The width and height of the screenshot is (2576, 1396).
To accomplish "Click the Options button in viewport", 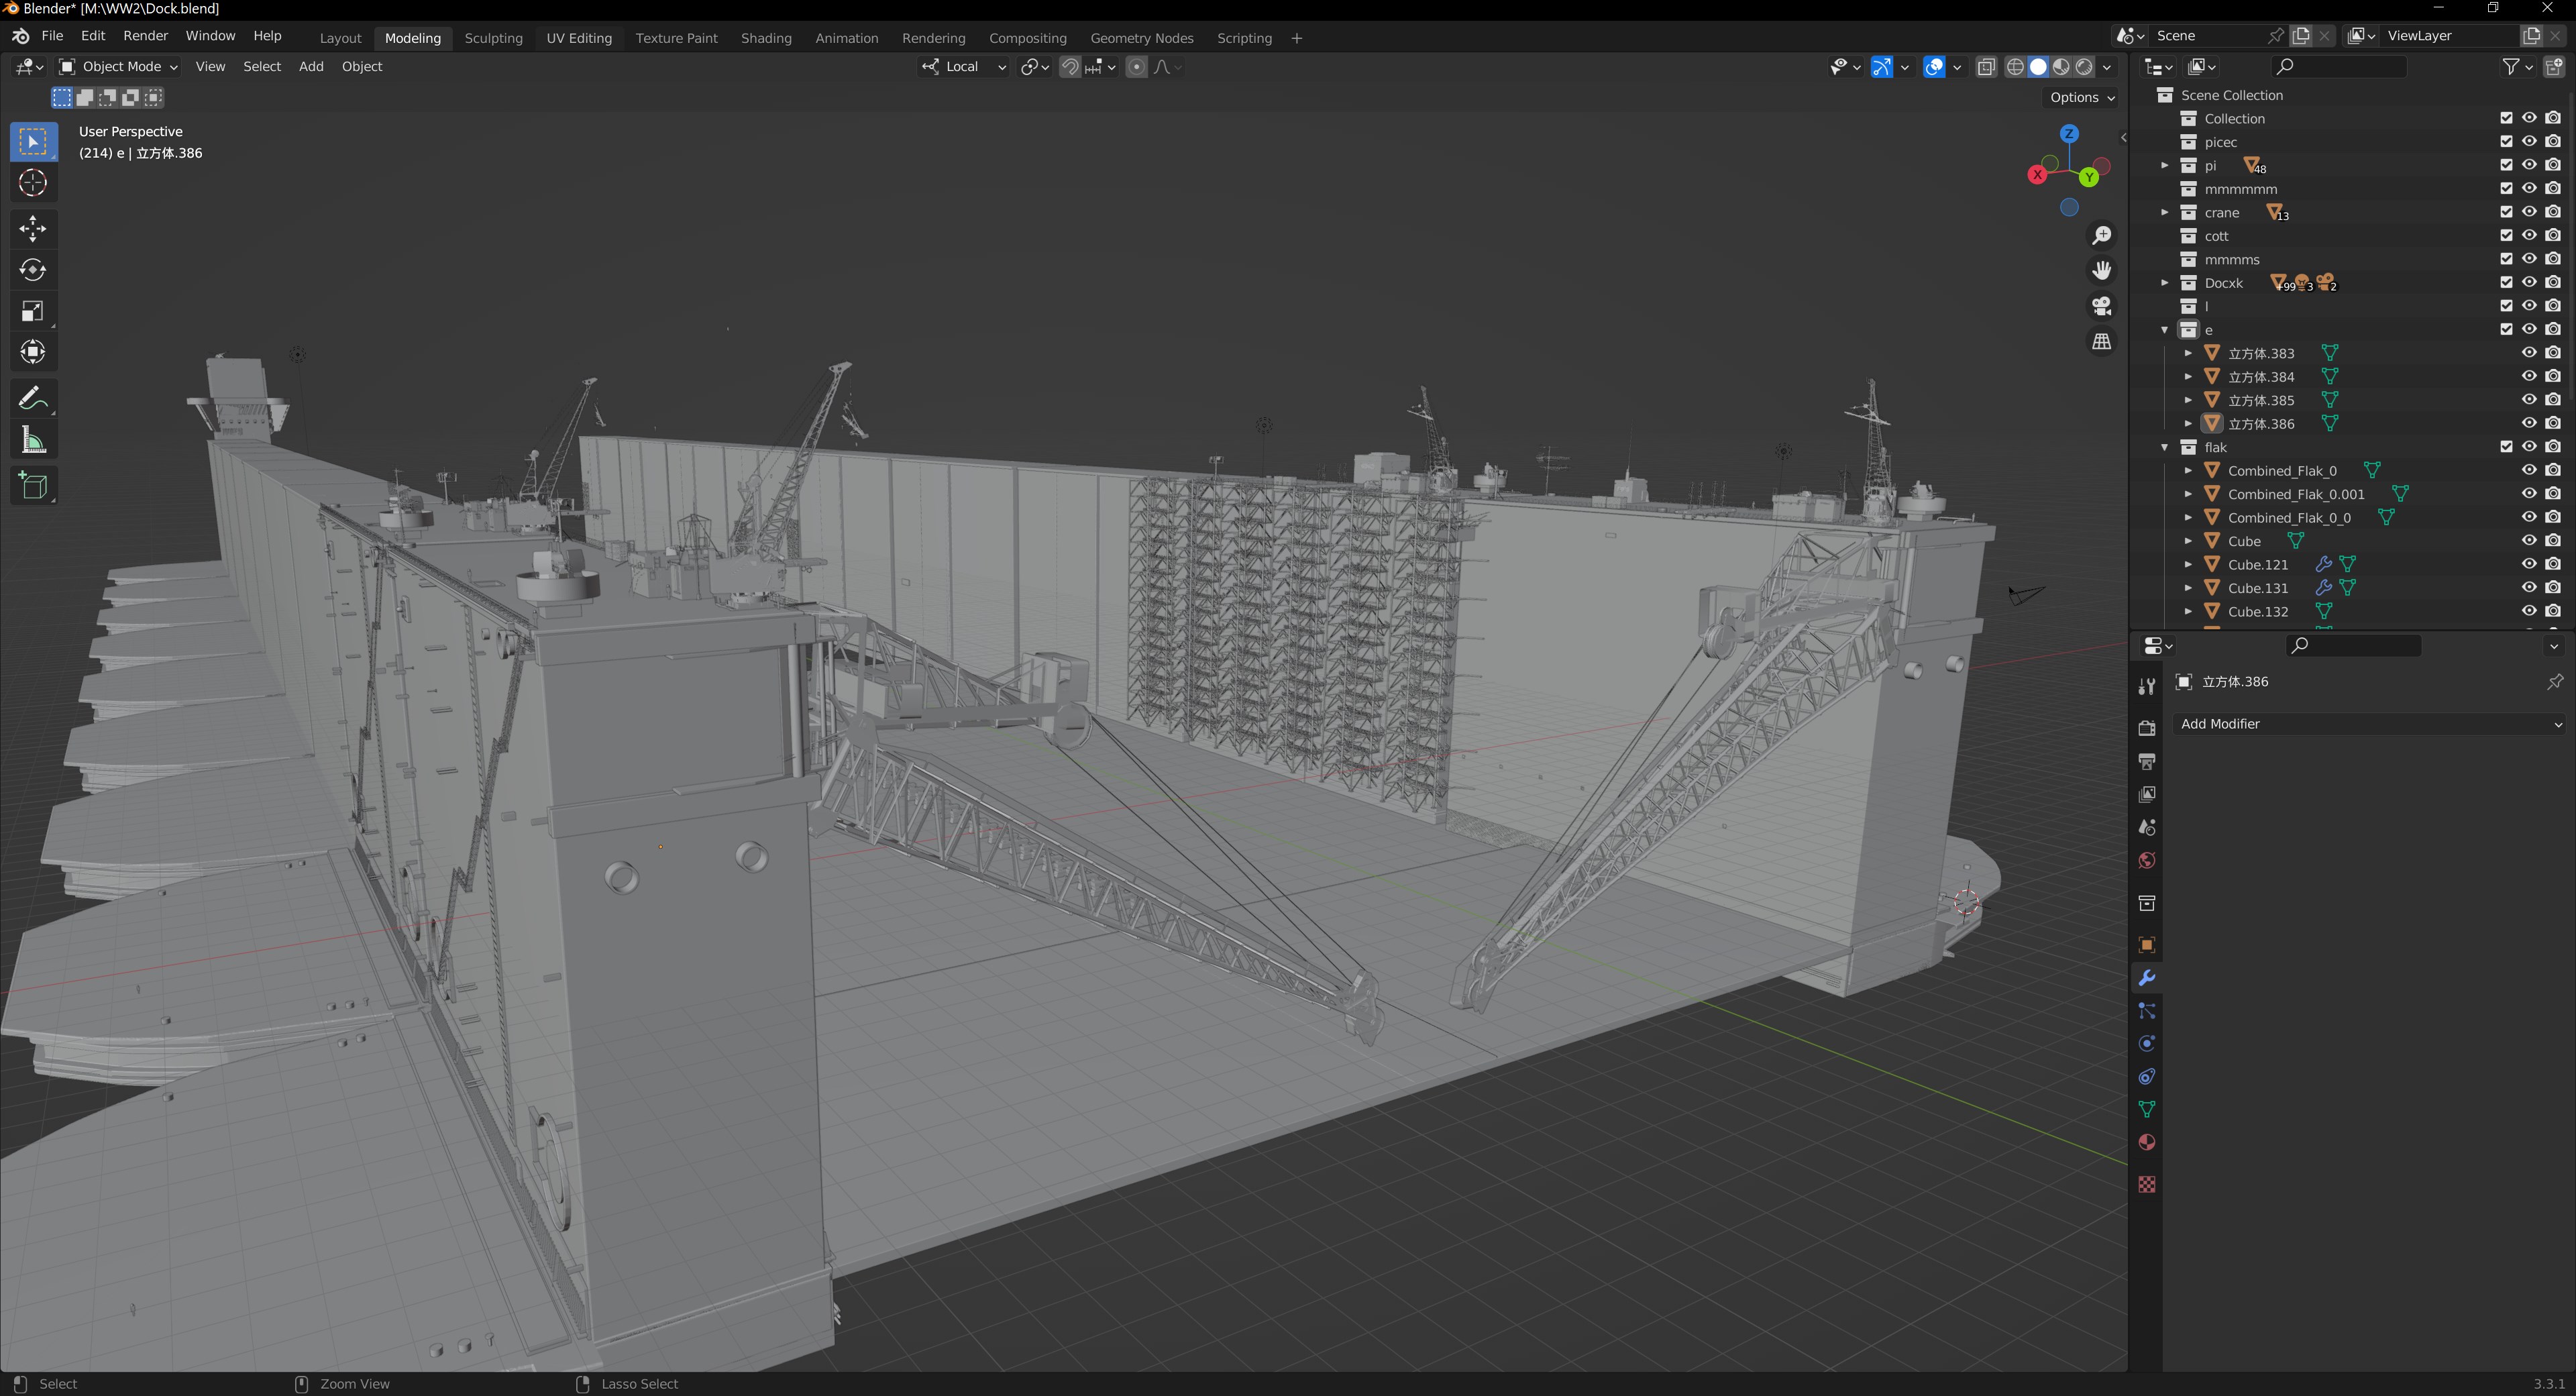I will (x=2081, y=97).
